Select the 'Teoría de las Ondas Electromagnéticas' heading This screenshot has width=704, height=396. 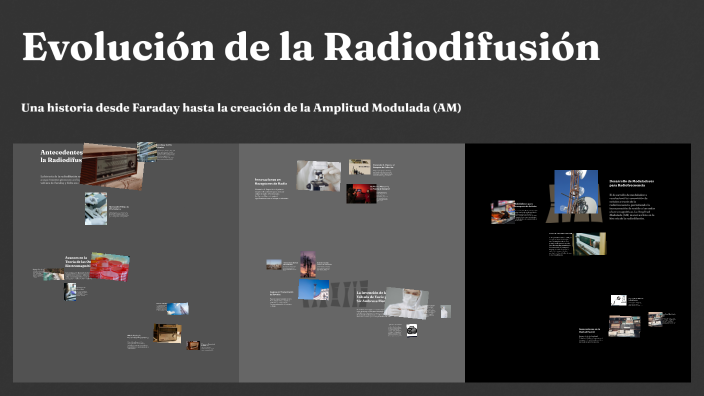[x=77, y=262]
